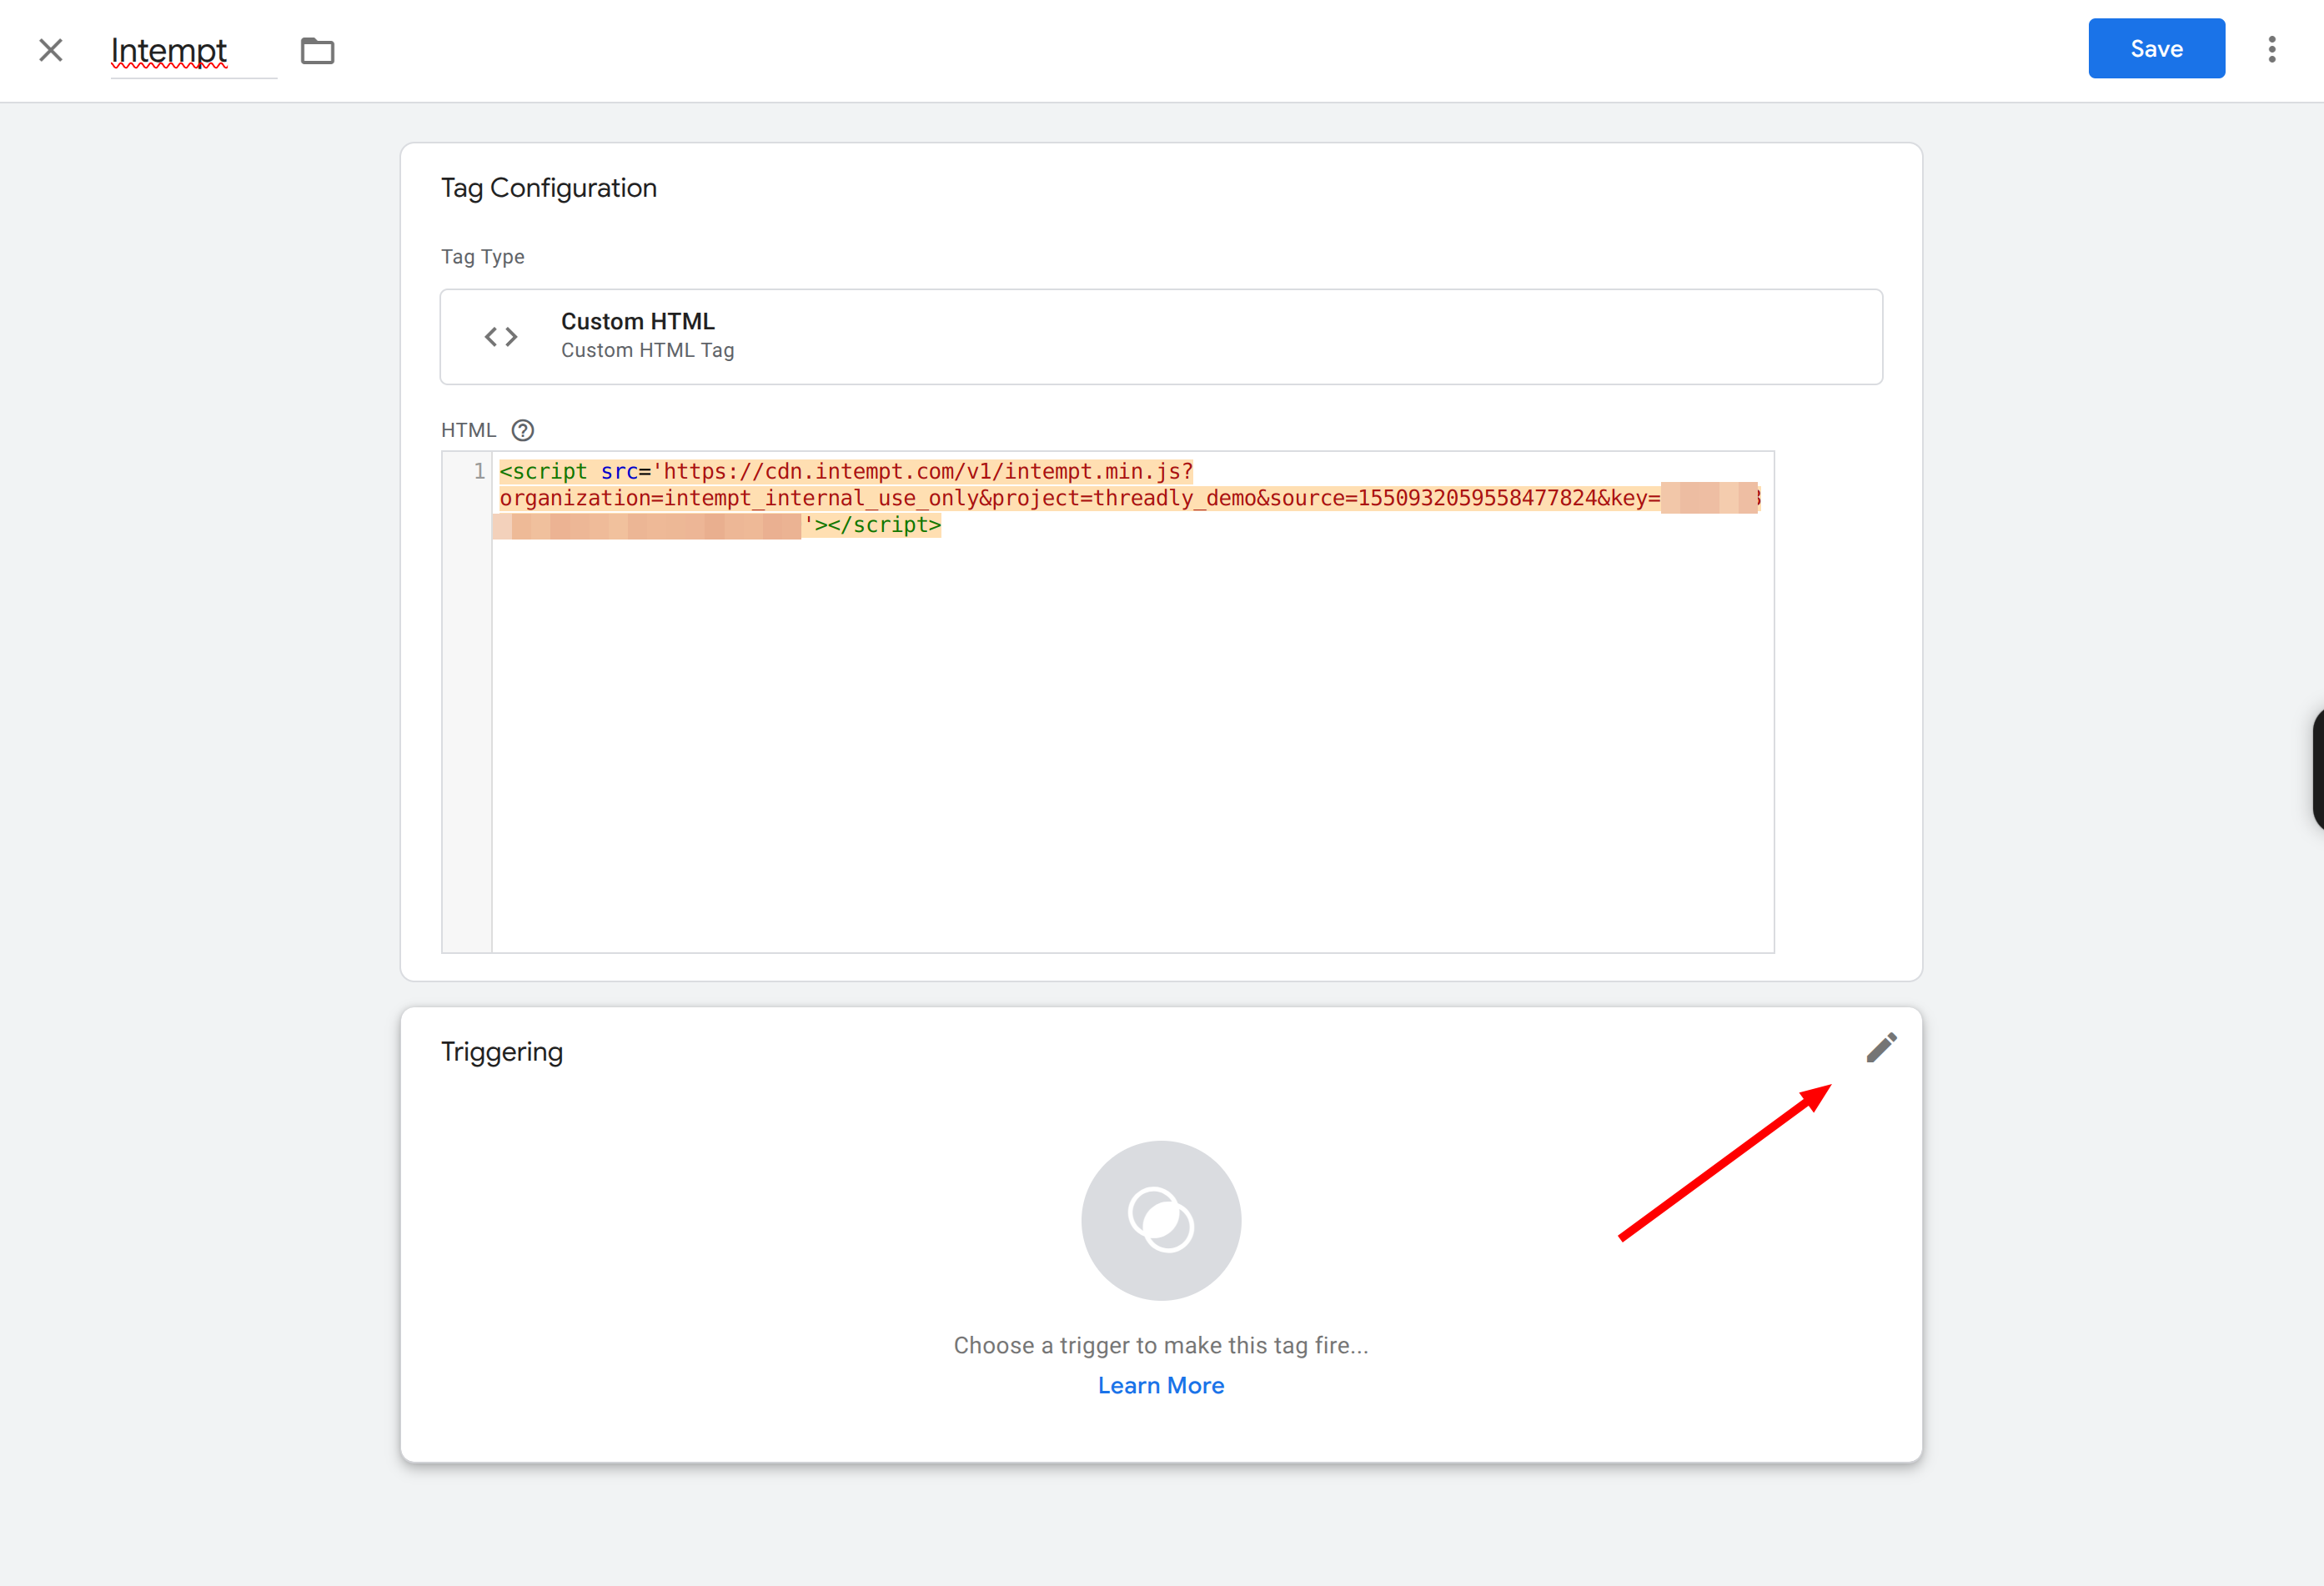Click the Tag Configuration heading
The height and width of the screenshot is (1586, 2324).
(549, 188)
